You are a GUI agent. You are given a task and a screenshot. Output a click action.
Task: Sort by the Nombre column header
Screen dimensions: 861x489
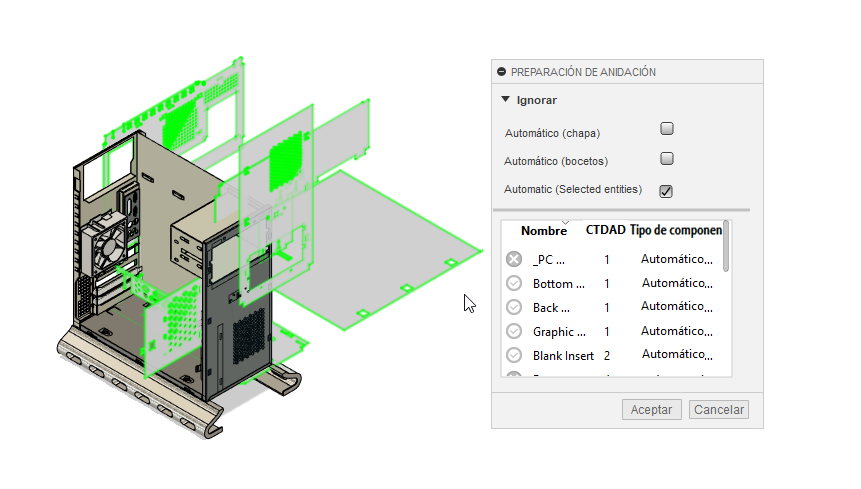[x=544, y=231]
